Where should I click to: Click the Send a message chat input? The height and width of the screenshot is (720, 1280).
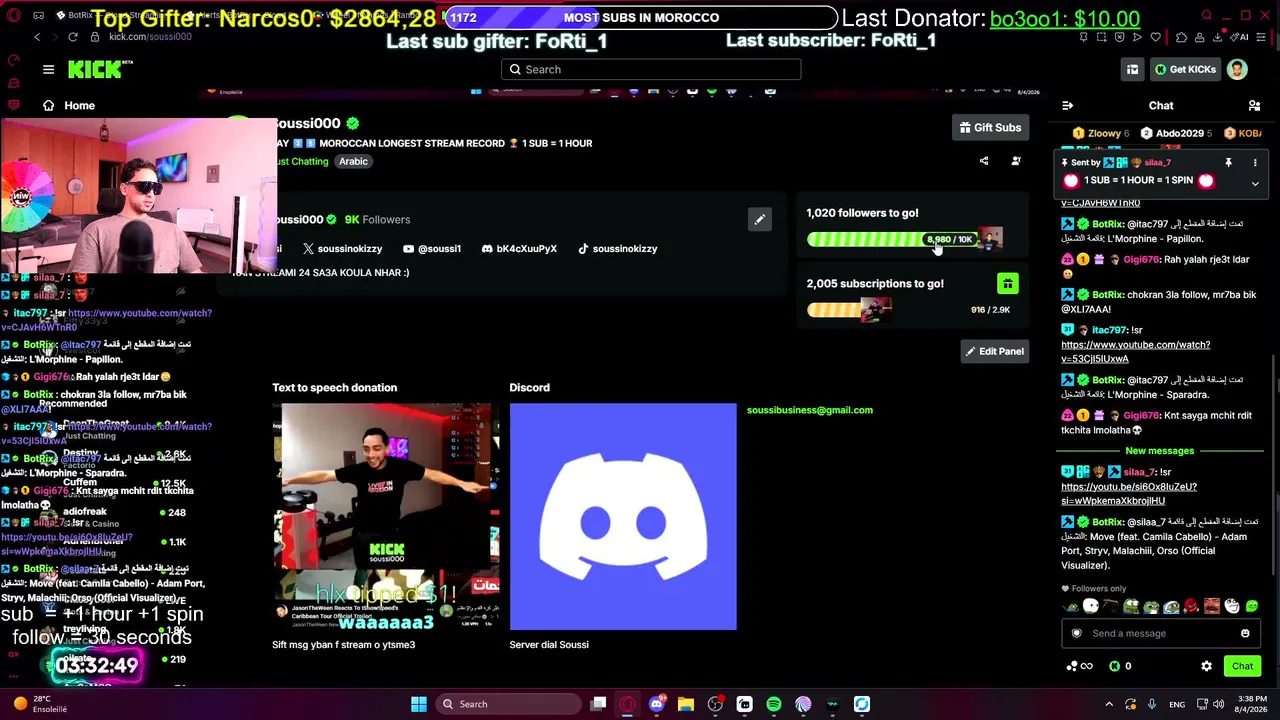click(1160, 633)
